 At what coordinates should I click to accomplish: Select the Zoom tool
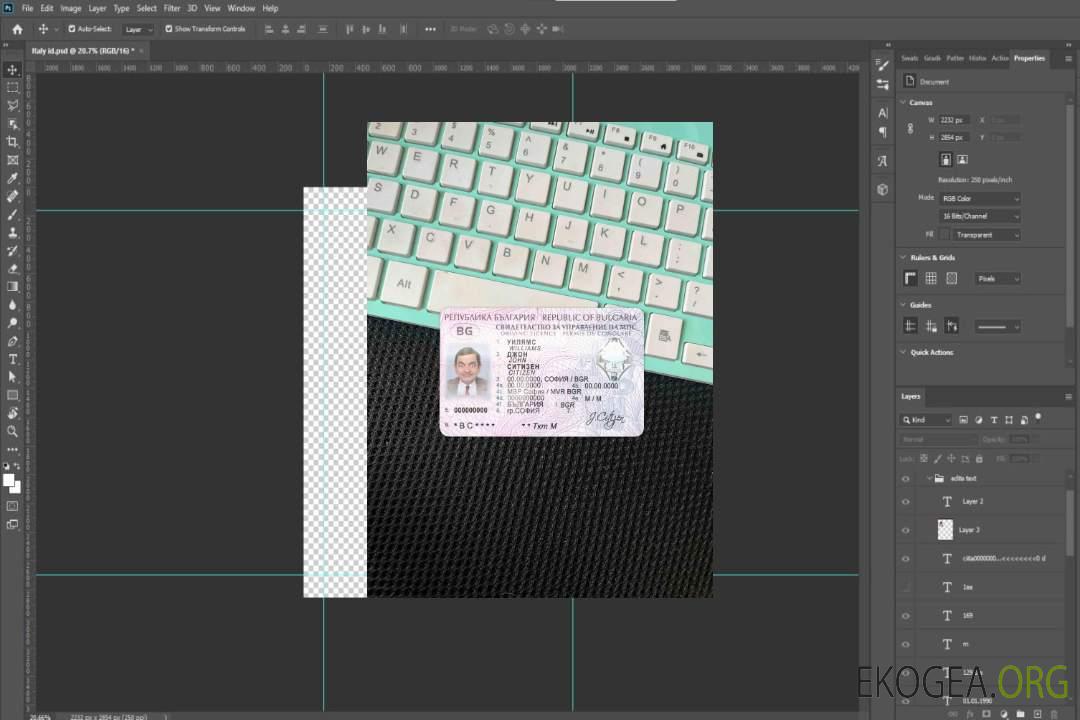coord(12,431)
